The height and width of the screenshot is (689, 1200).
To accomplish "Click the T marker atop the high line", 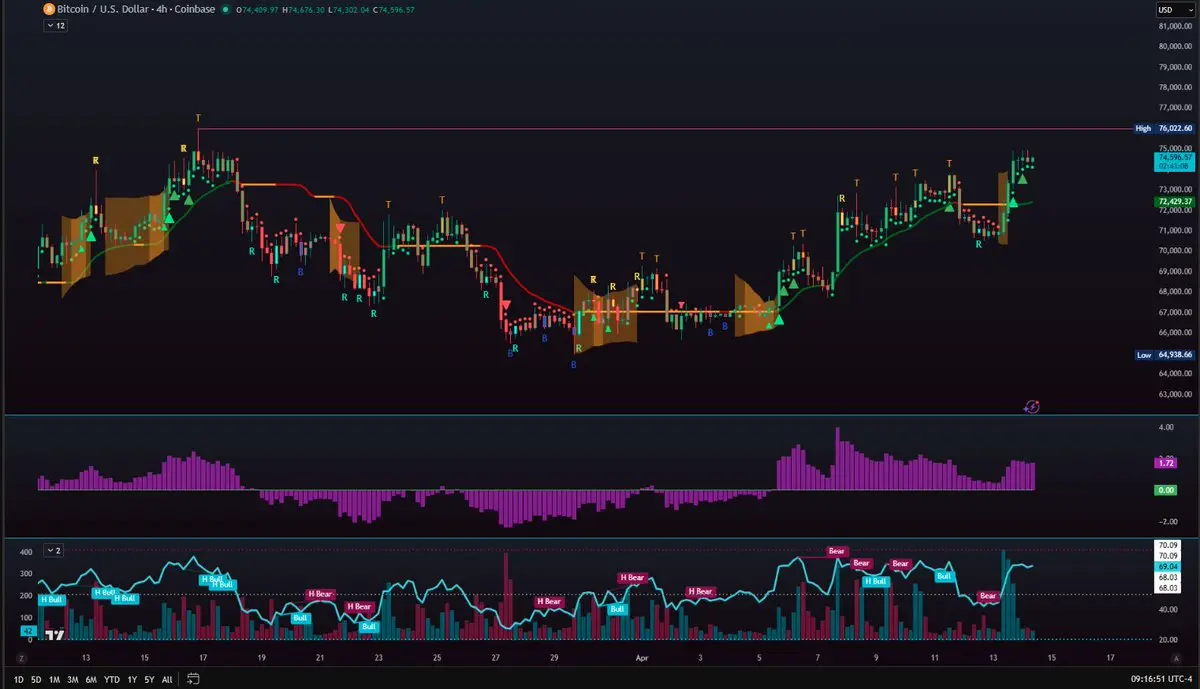I will coord(198,118).
